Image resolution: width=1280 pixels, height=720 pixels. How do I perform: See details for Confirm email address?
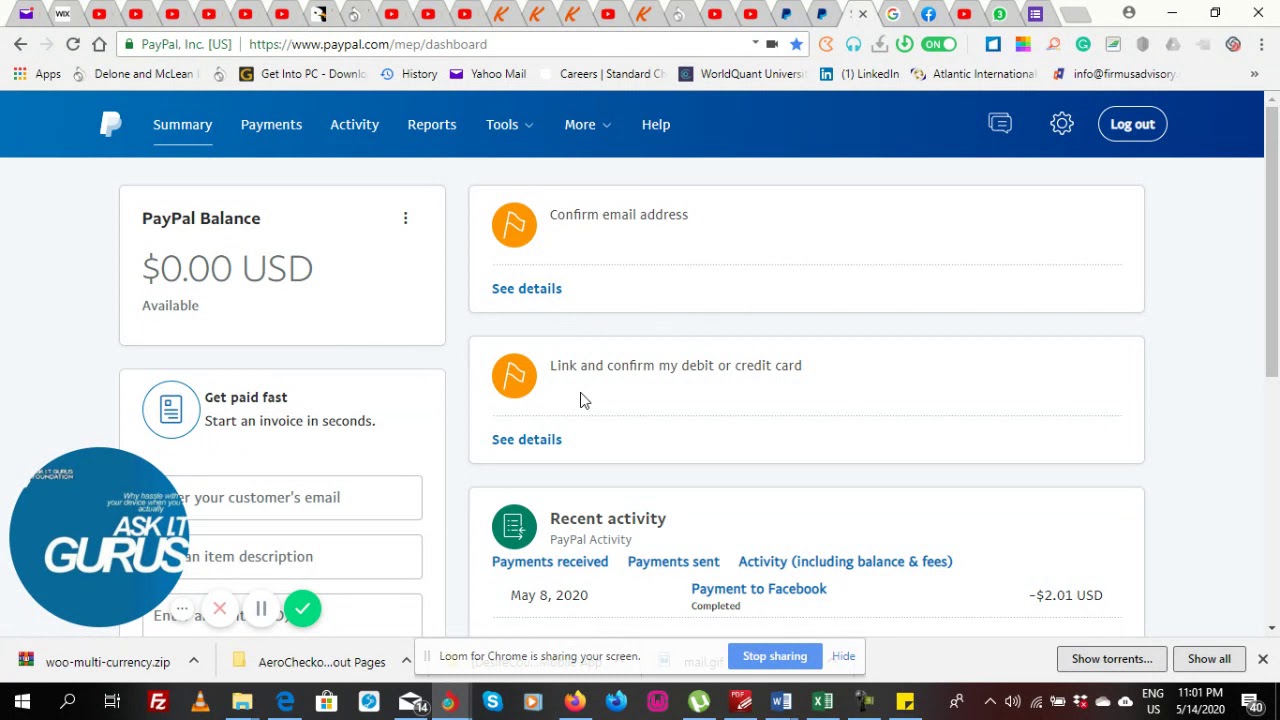tap(526, 288)
